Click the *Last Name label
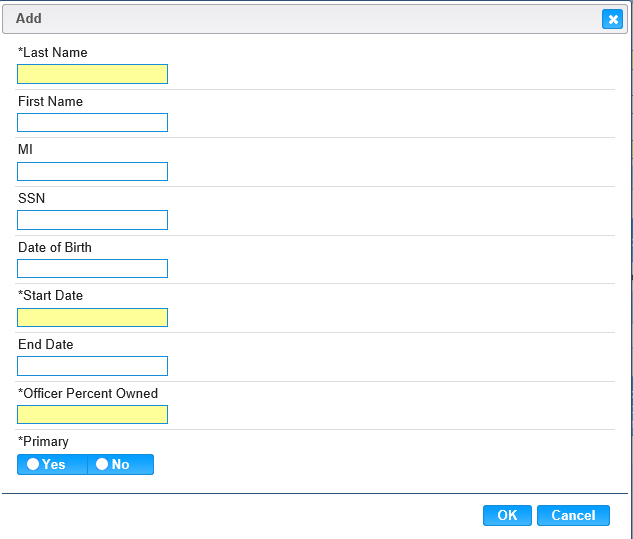The height and width of the screenshot is (539, 633). [53, 52]
